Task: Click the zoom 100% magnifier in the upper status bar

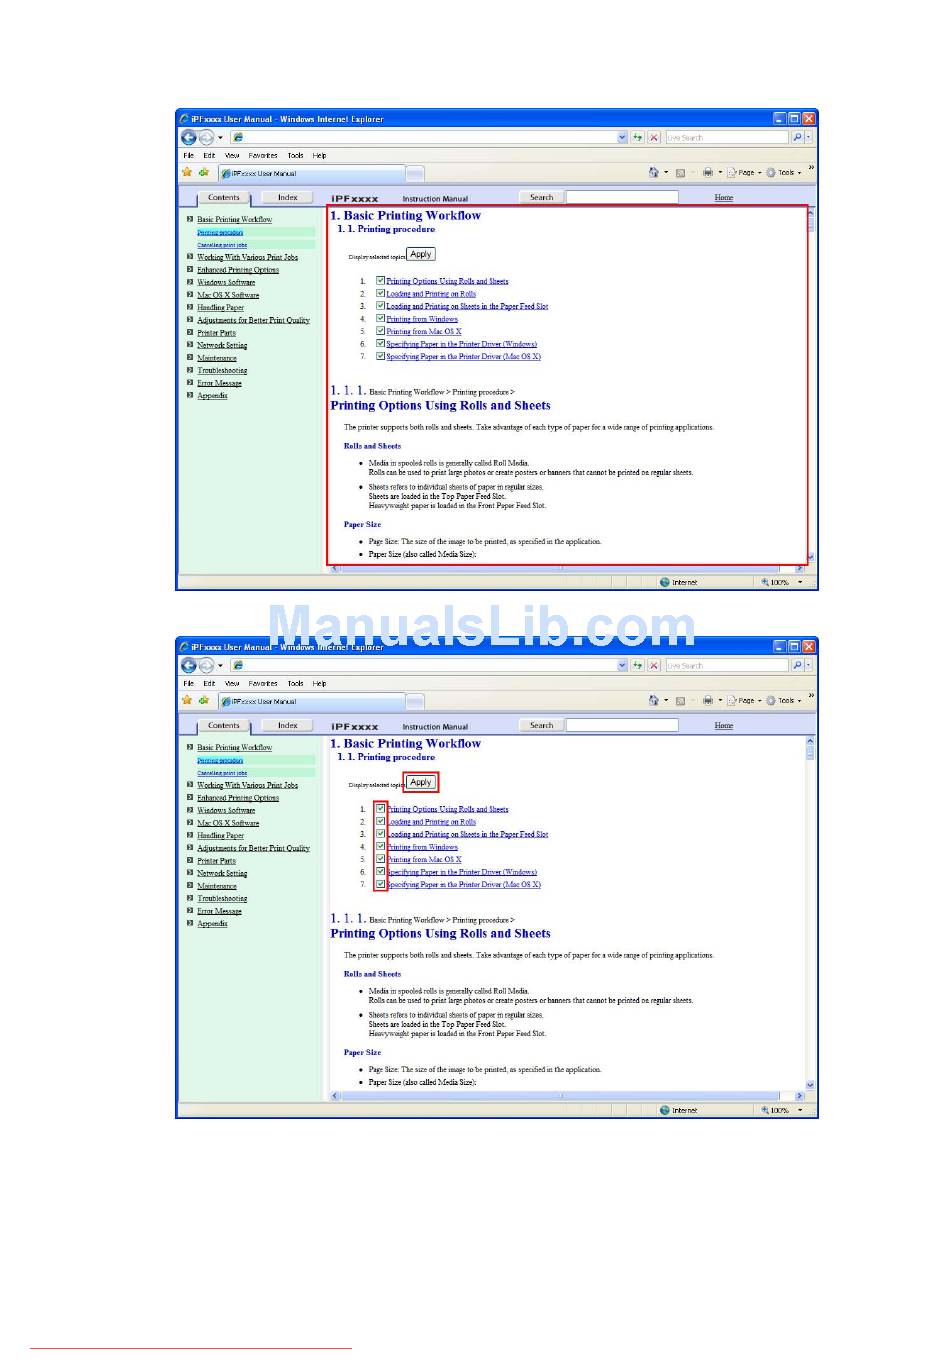Action: 766,582
